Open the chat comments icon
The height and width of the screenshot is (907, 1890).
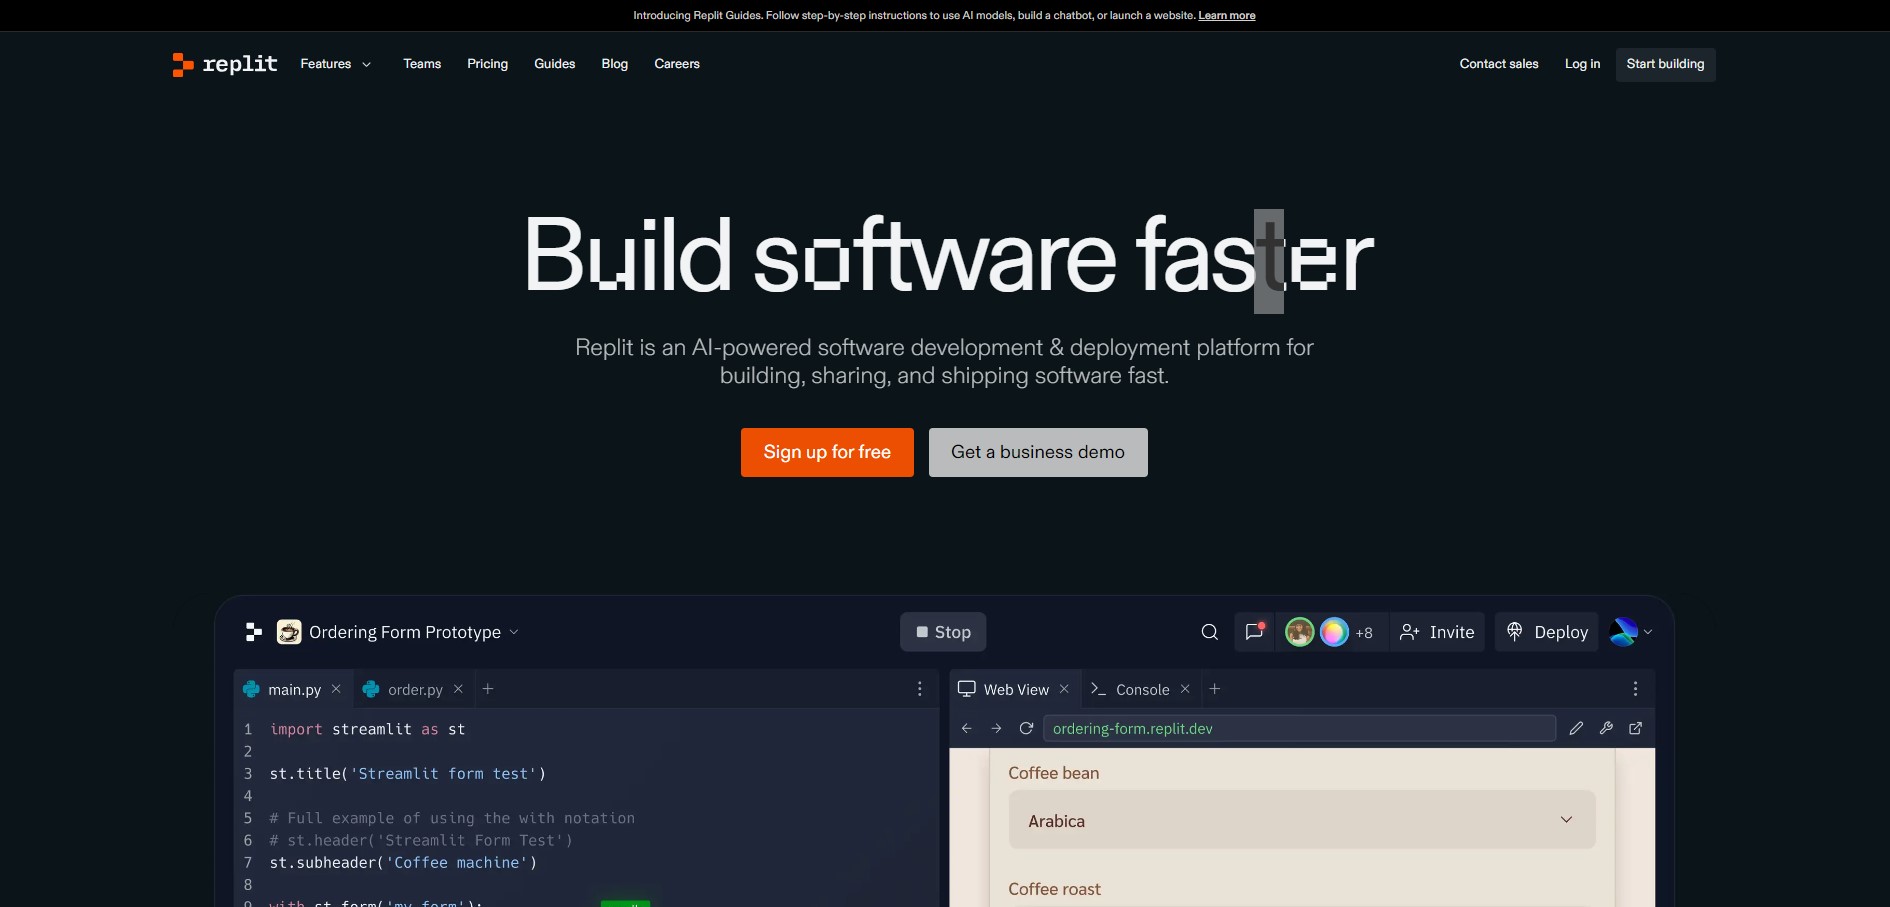[1254, 632]
